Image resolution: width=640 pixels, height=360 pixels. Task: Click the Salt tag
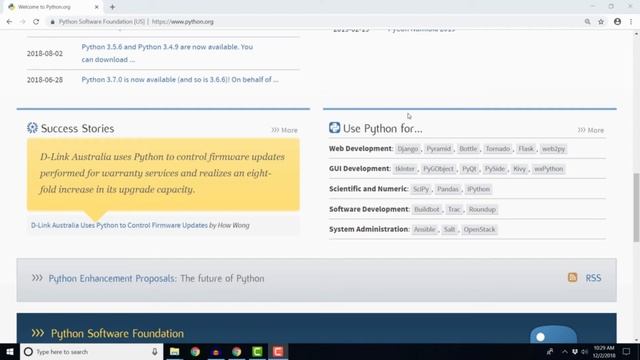coord(449,230)
